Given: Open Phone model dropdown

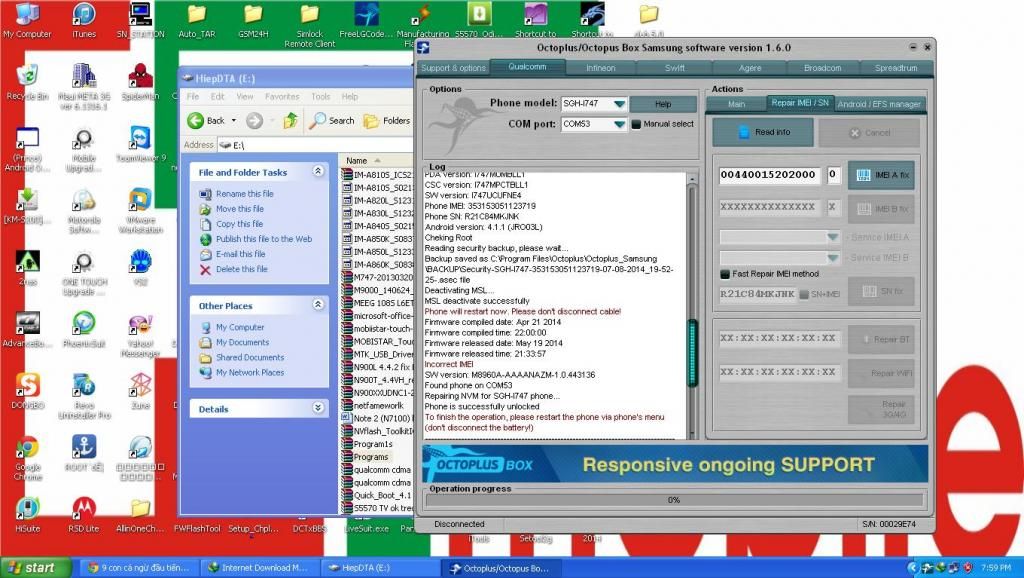Looking at the screenshot, I should tap(619, 104).
